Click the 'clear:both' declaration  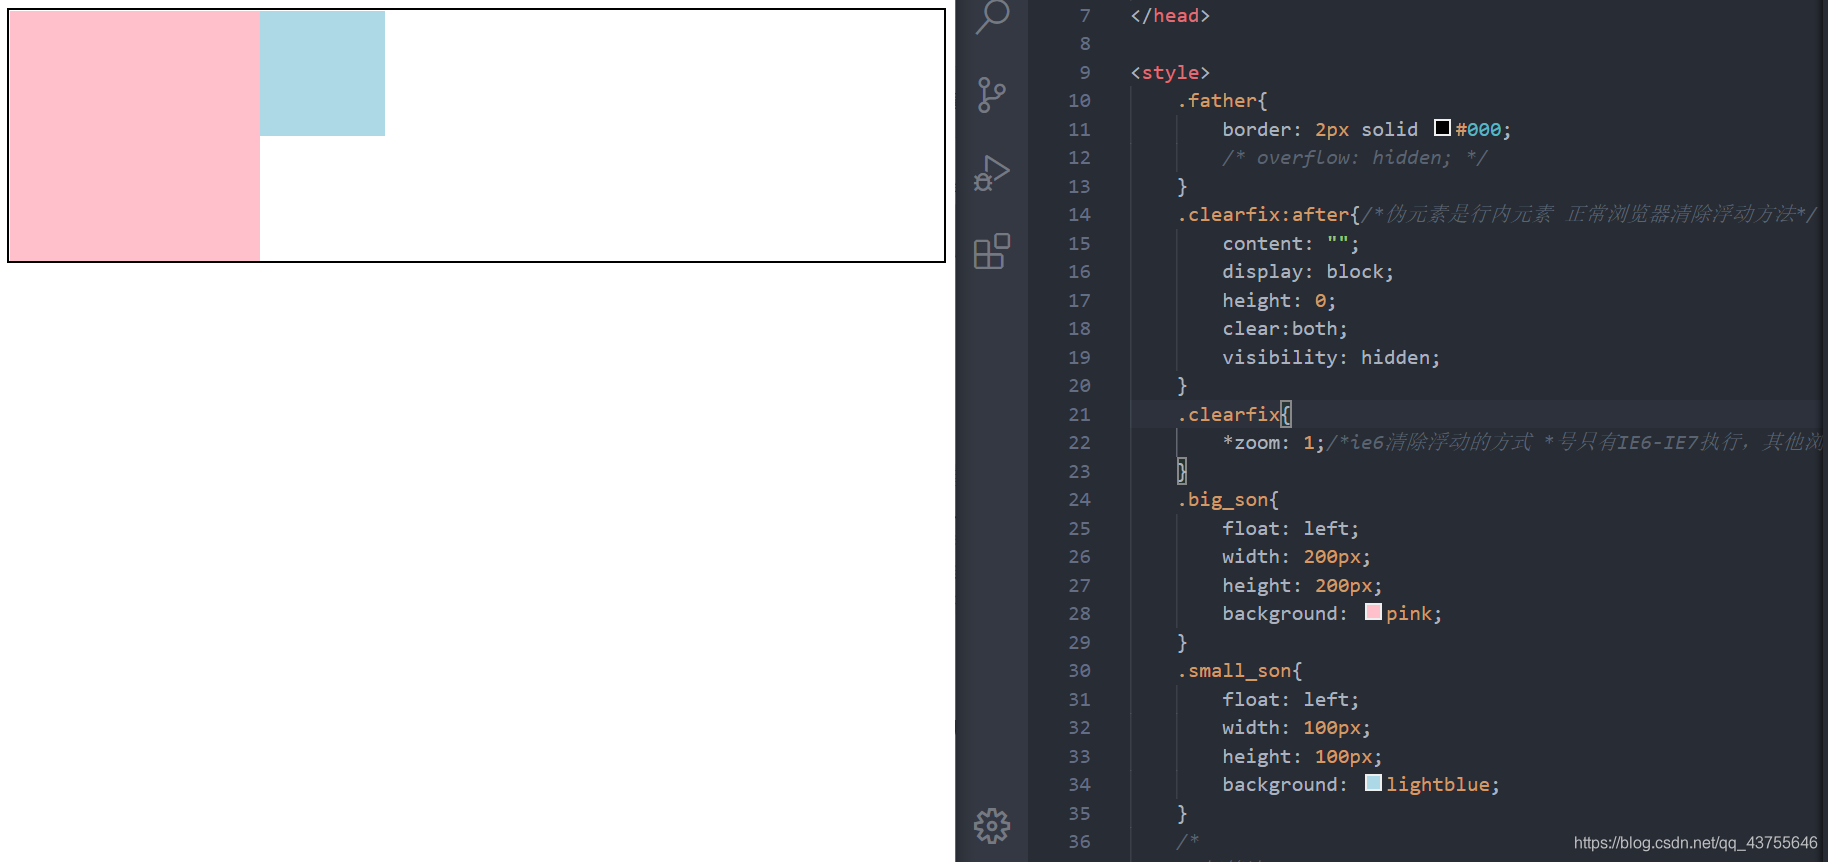1285,329
